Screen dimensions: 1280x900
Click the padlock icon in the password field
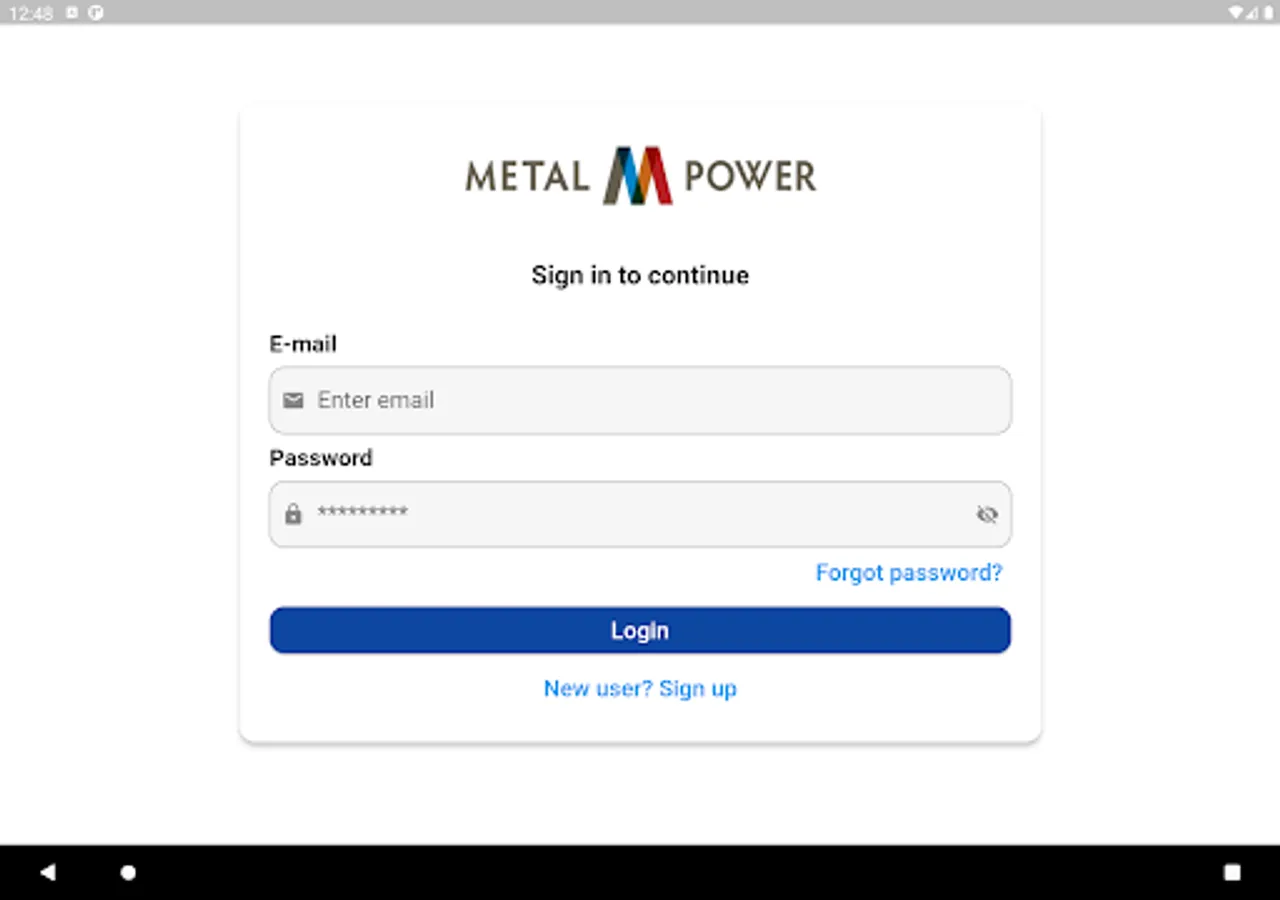pos(293,514)
